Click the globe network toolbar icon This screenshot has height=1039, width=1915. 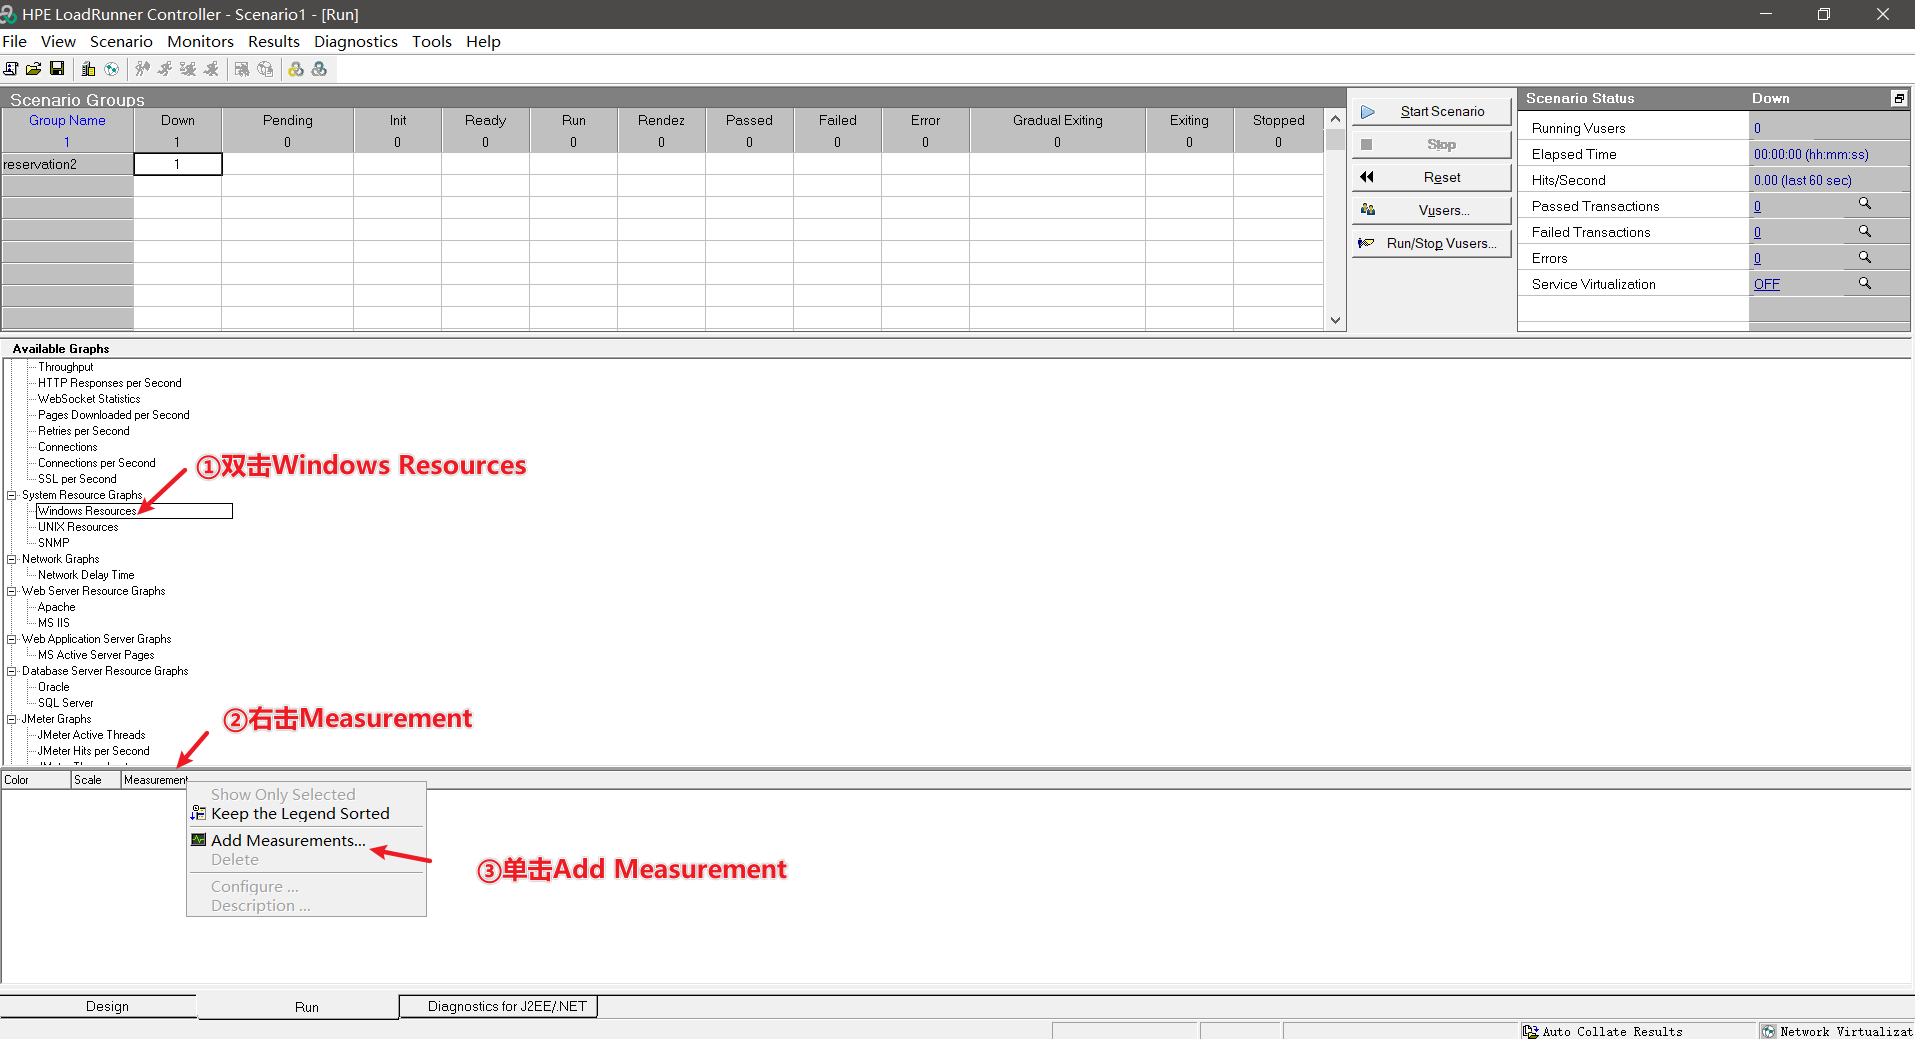coord(112,69)
